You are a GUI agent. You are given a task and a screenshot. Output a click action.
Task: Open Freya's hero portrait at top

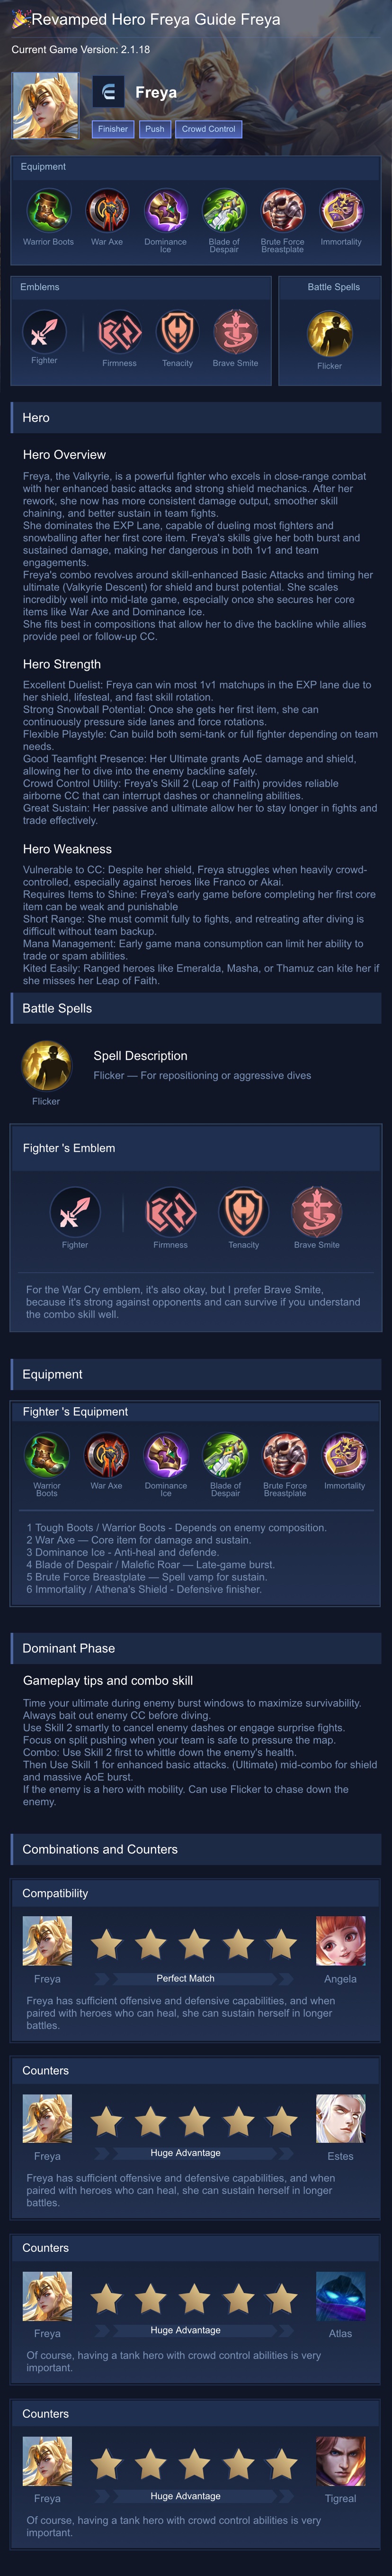coord(45,105)
